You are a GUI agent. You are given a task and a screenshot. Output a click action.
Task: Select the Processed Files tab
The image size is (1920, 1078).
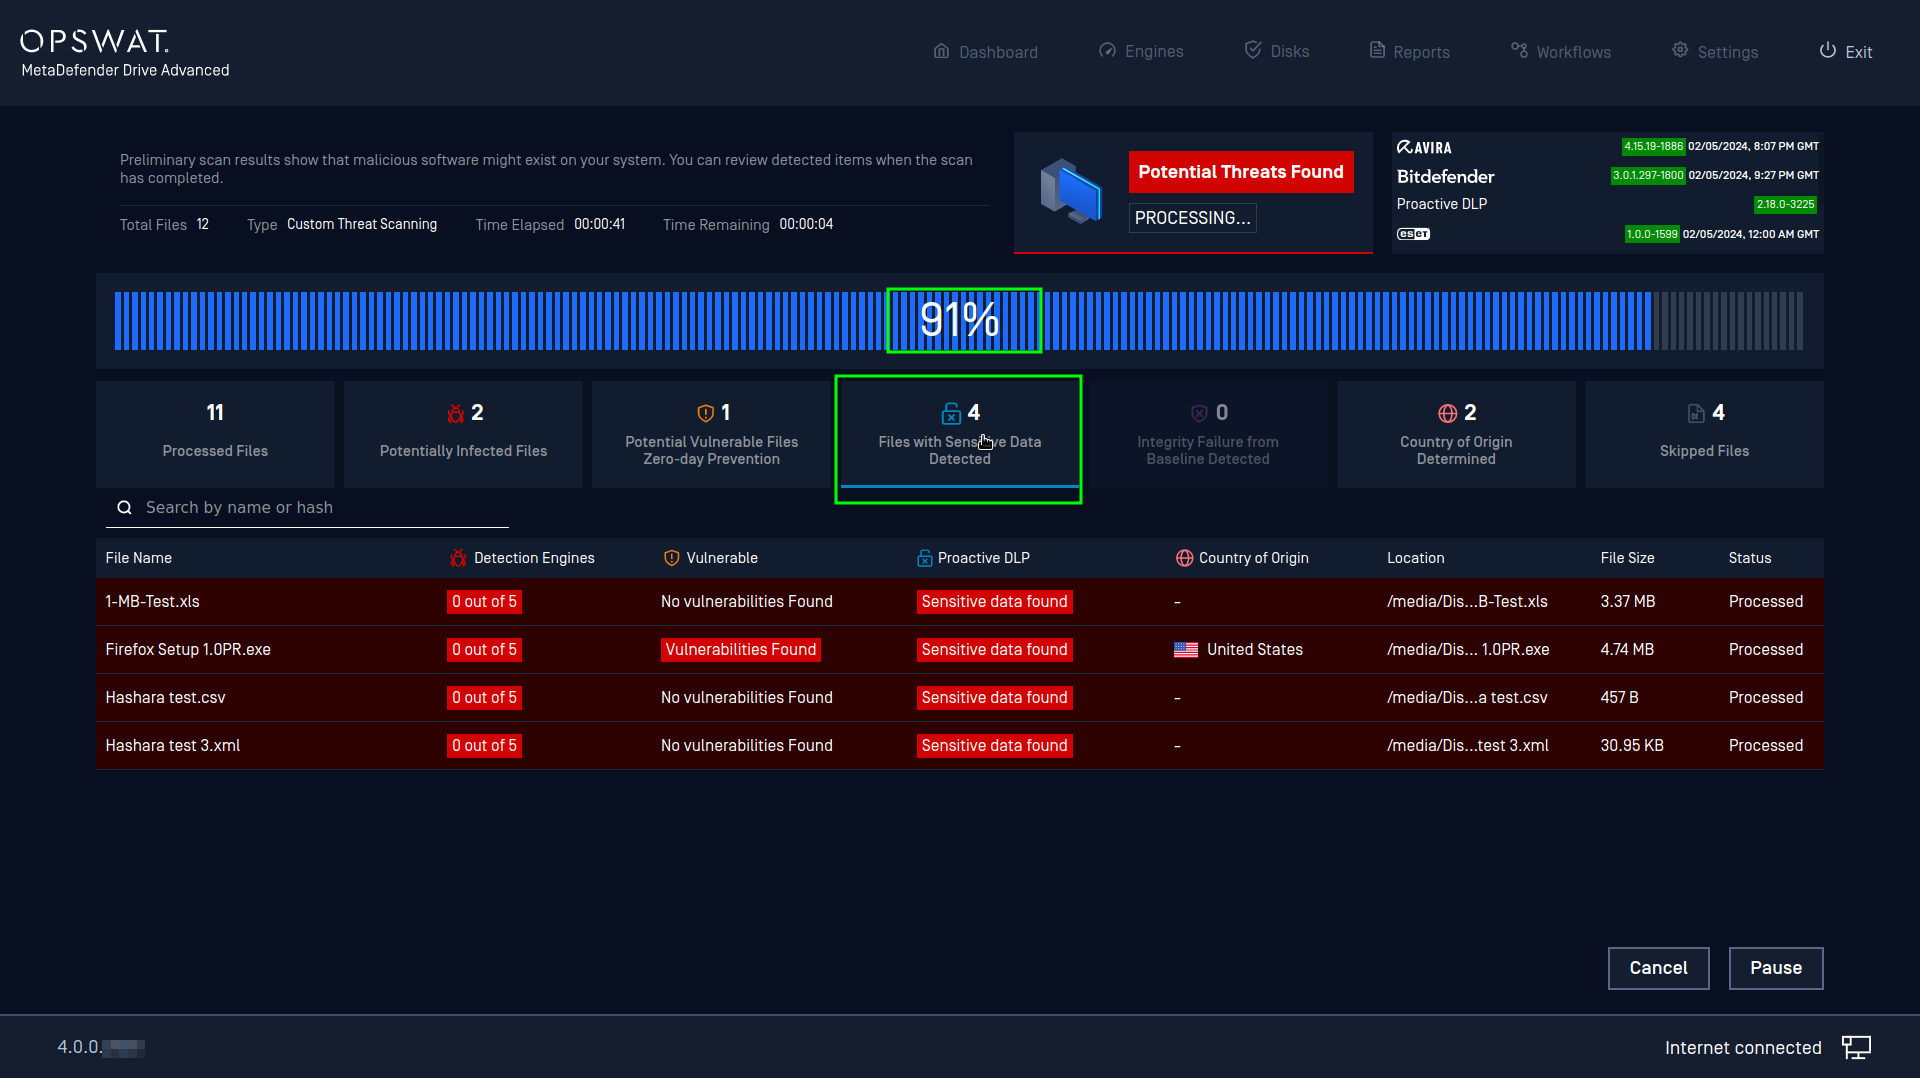[215, 434]
